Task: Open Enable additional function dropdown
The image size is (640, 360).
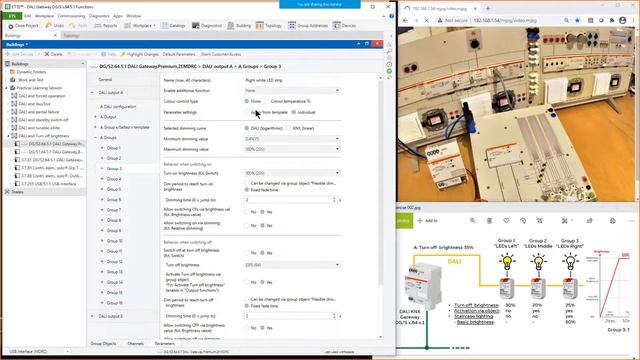Action: click(x=292, y=91)
